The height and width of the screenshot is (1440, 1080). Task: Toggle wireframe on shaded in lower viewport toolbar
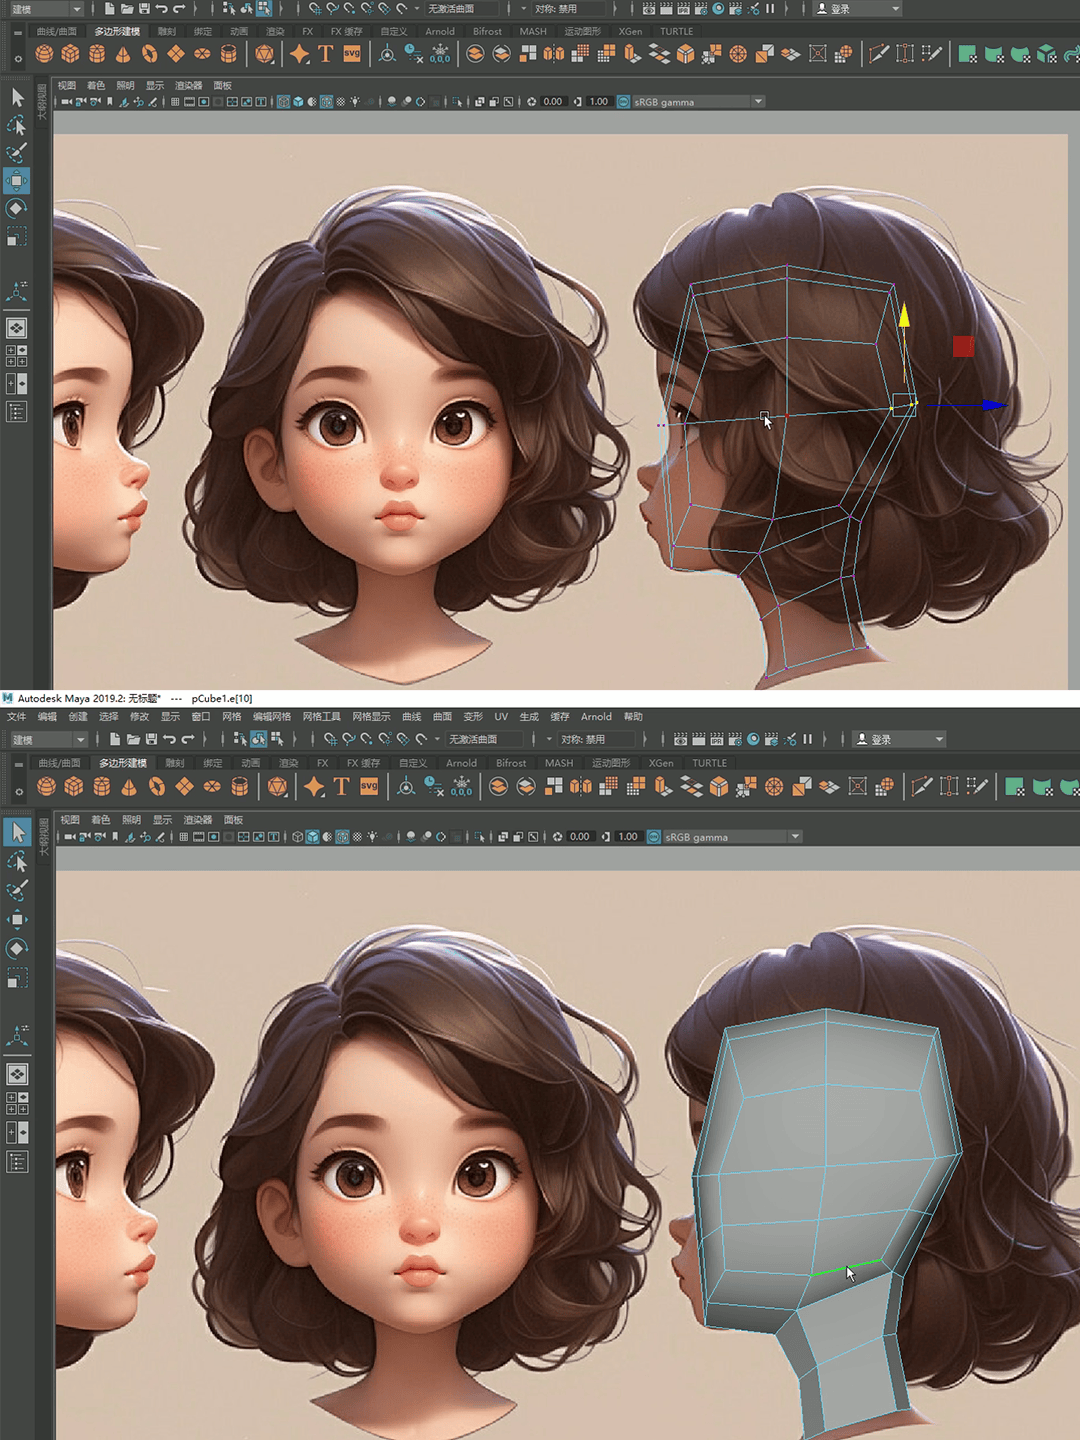pyautogui.click(x=342, y=837)
